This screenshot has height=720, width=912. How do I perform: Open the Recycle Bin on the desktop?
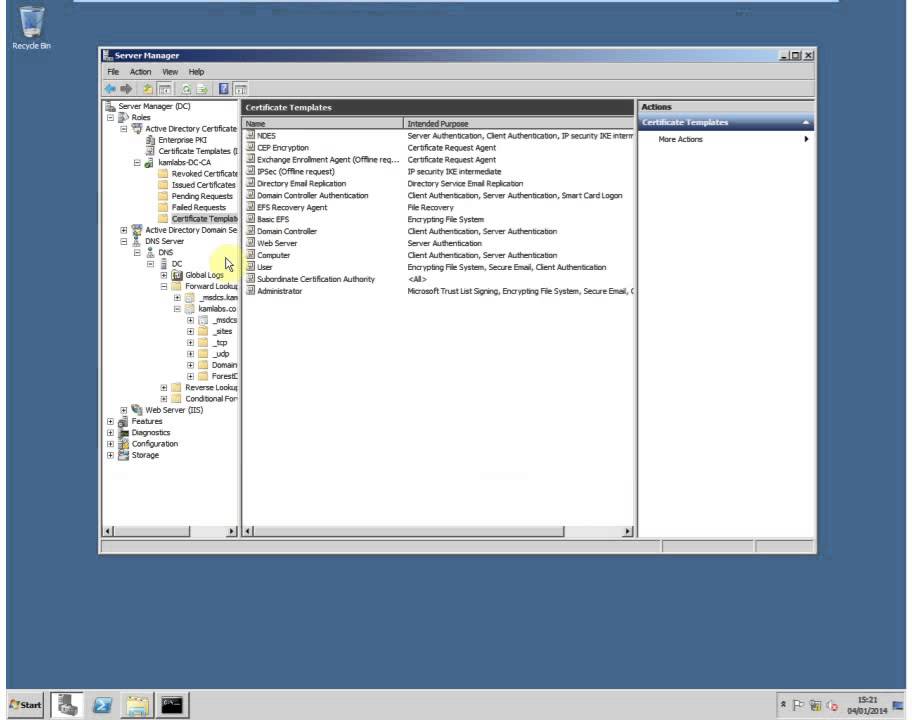pyautogui.click(x=31, y=27)
